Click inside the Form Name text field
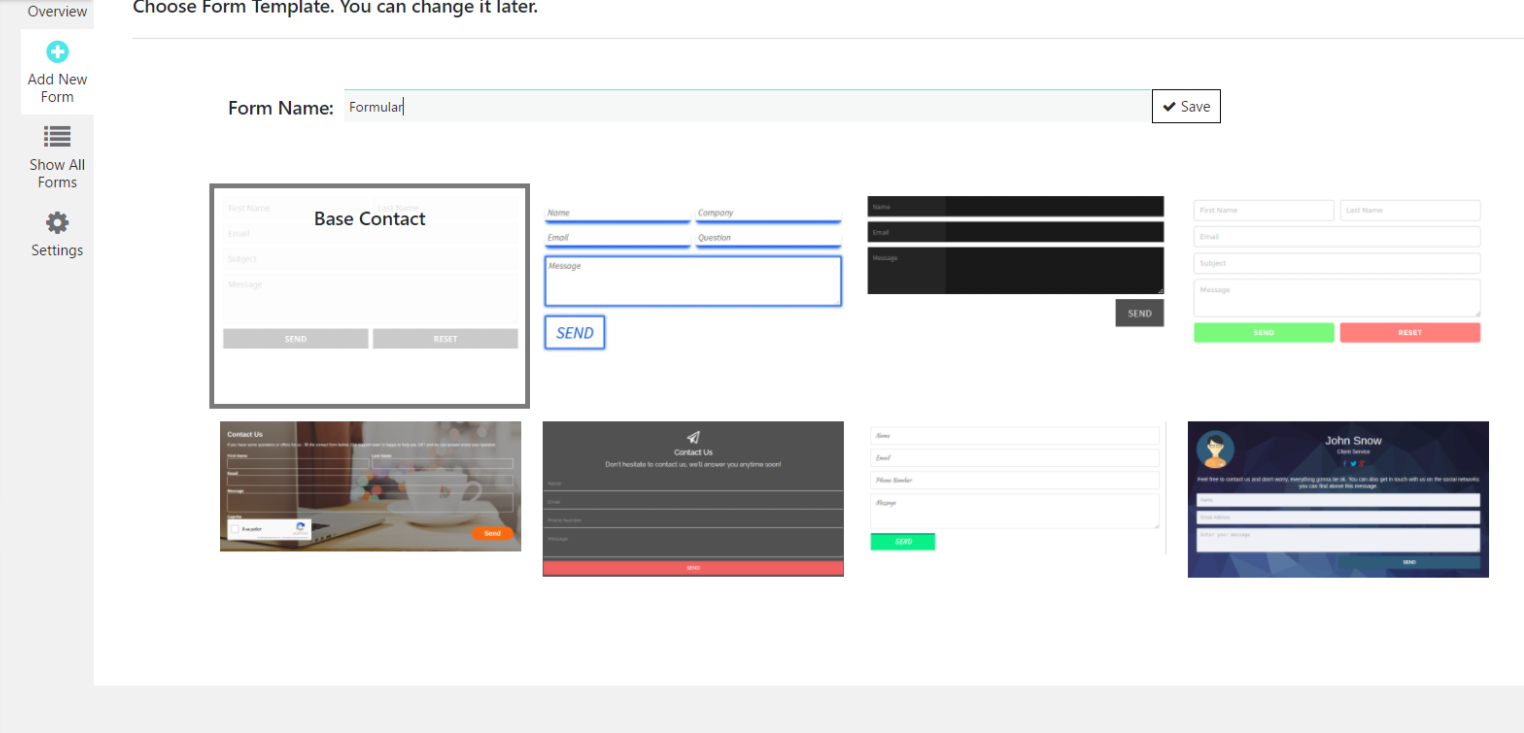This screenshot has height=733, width=1524. tap(746, 107)
